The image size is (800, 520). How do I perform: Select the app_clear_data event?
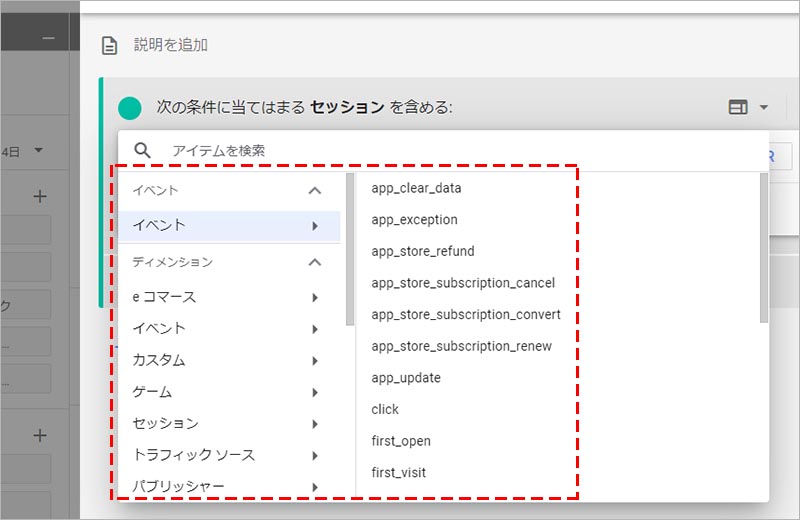[416, 188]
